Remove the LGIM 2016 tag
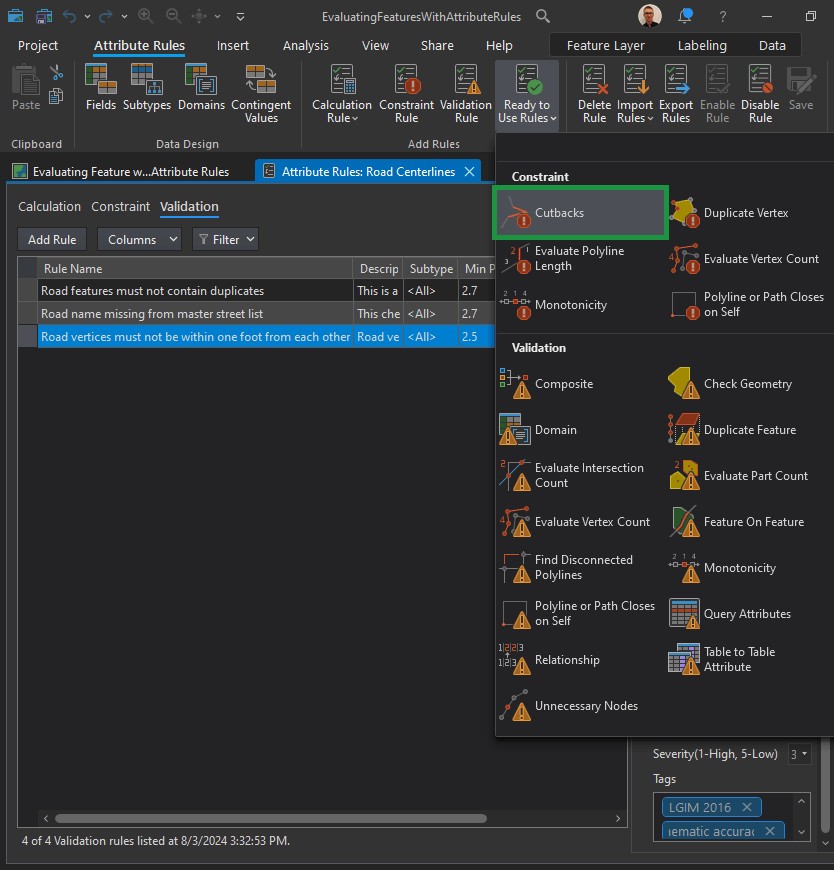834x870 pixels. (x=748, y=807)
